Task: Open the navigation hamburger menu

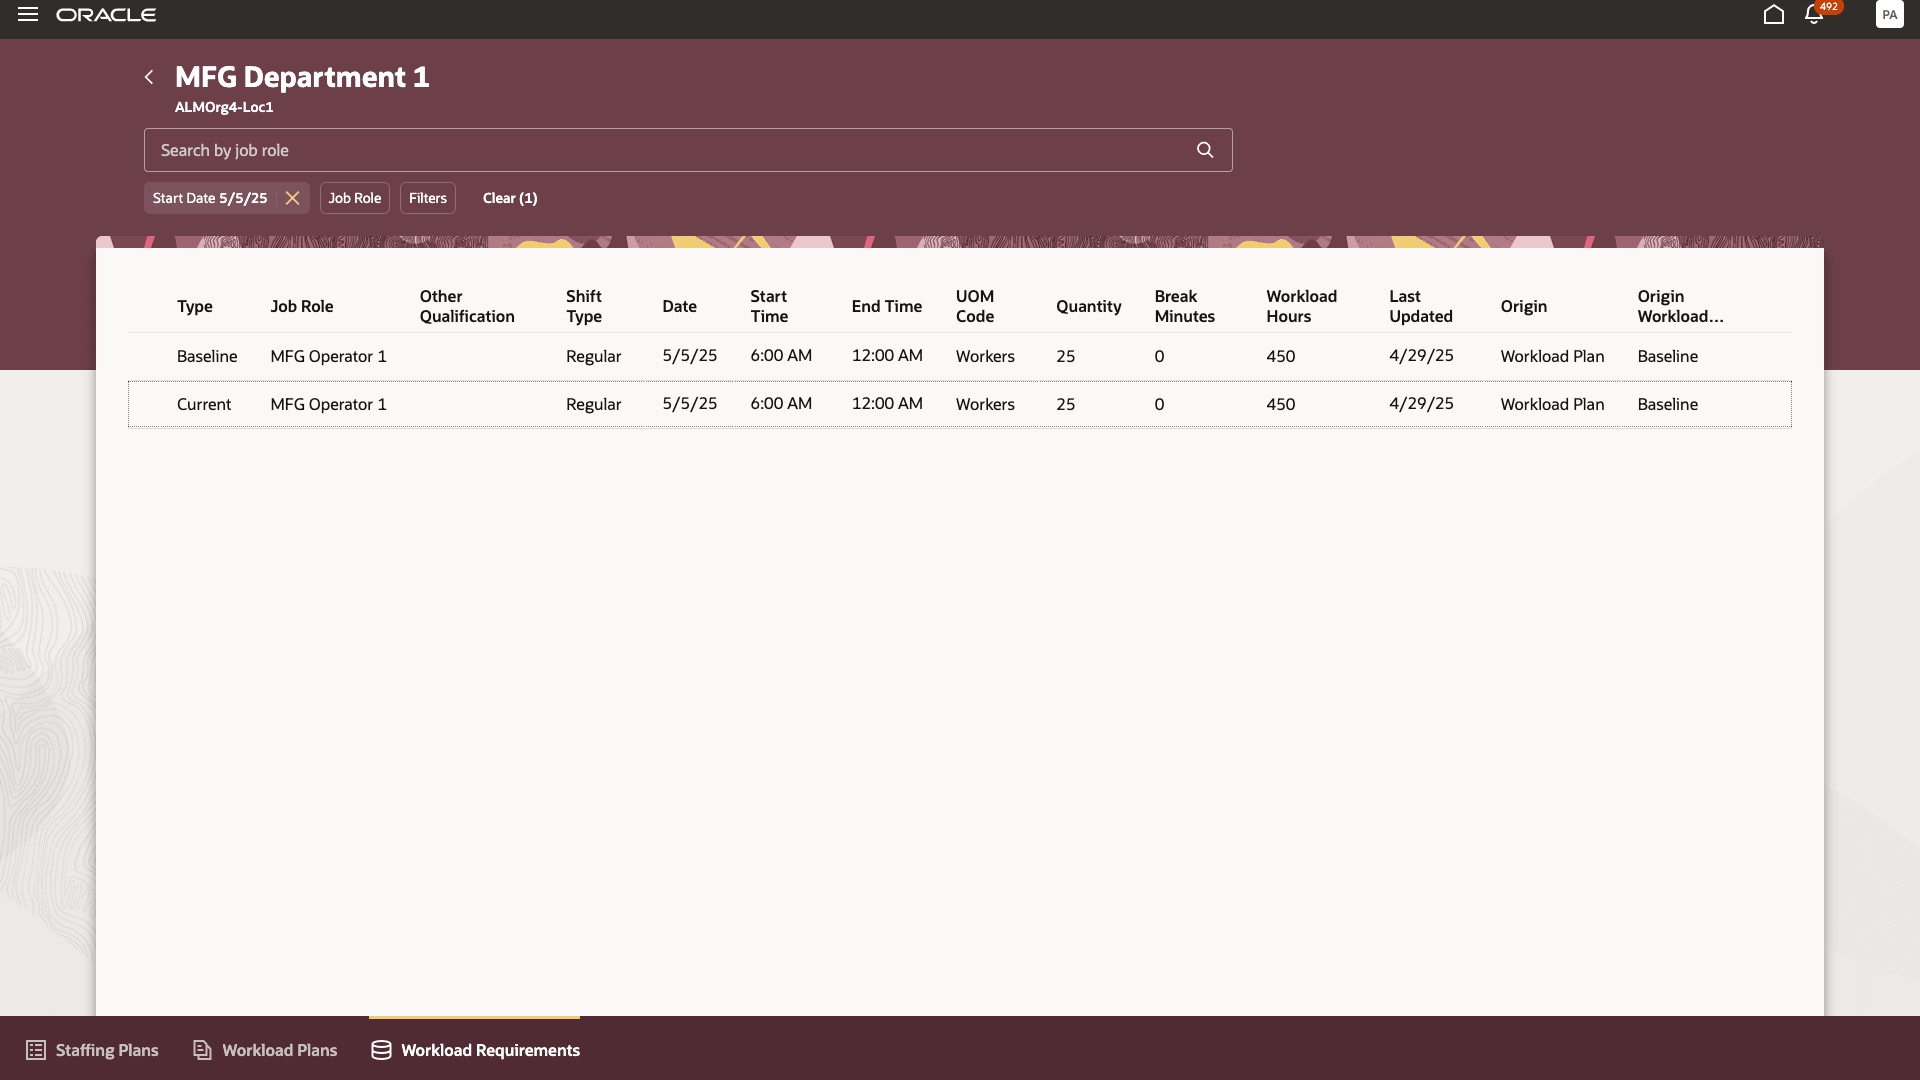Action: [x=28, y=14]
